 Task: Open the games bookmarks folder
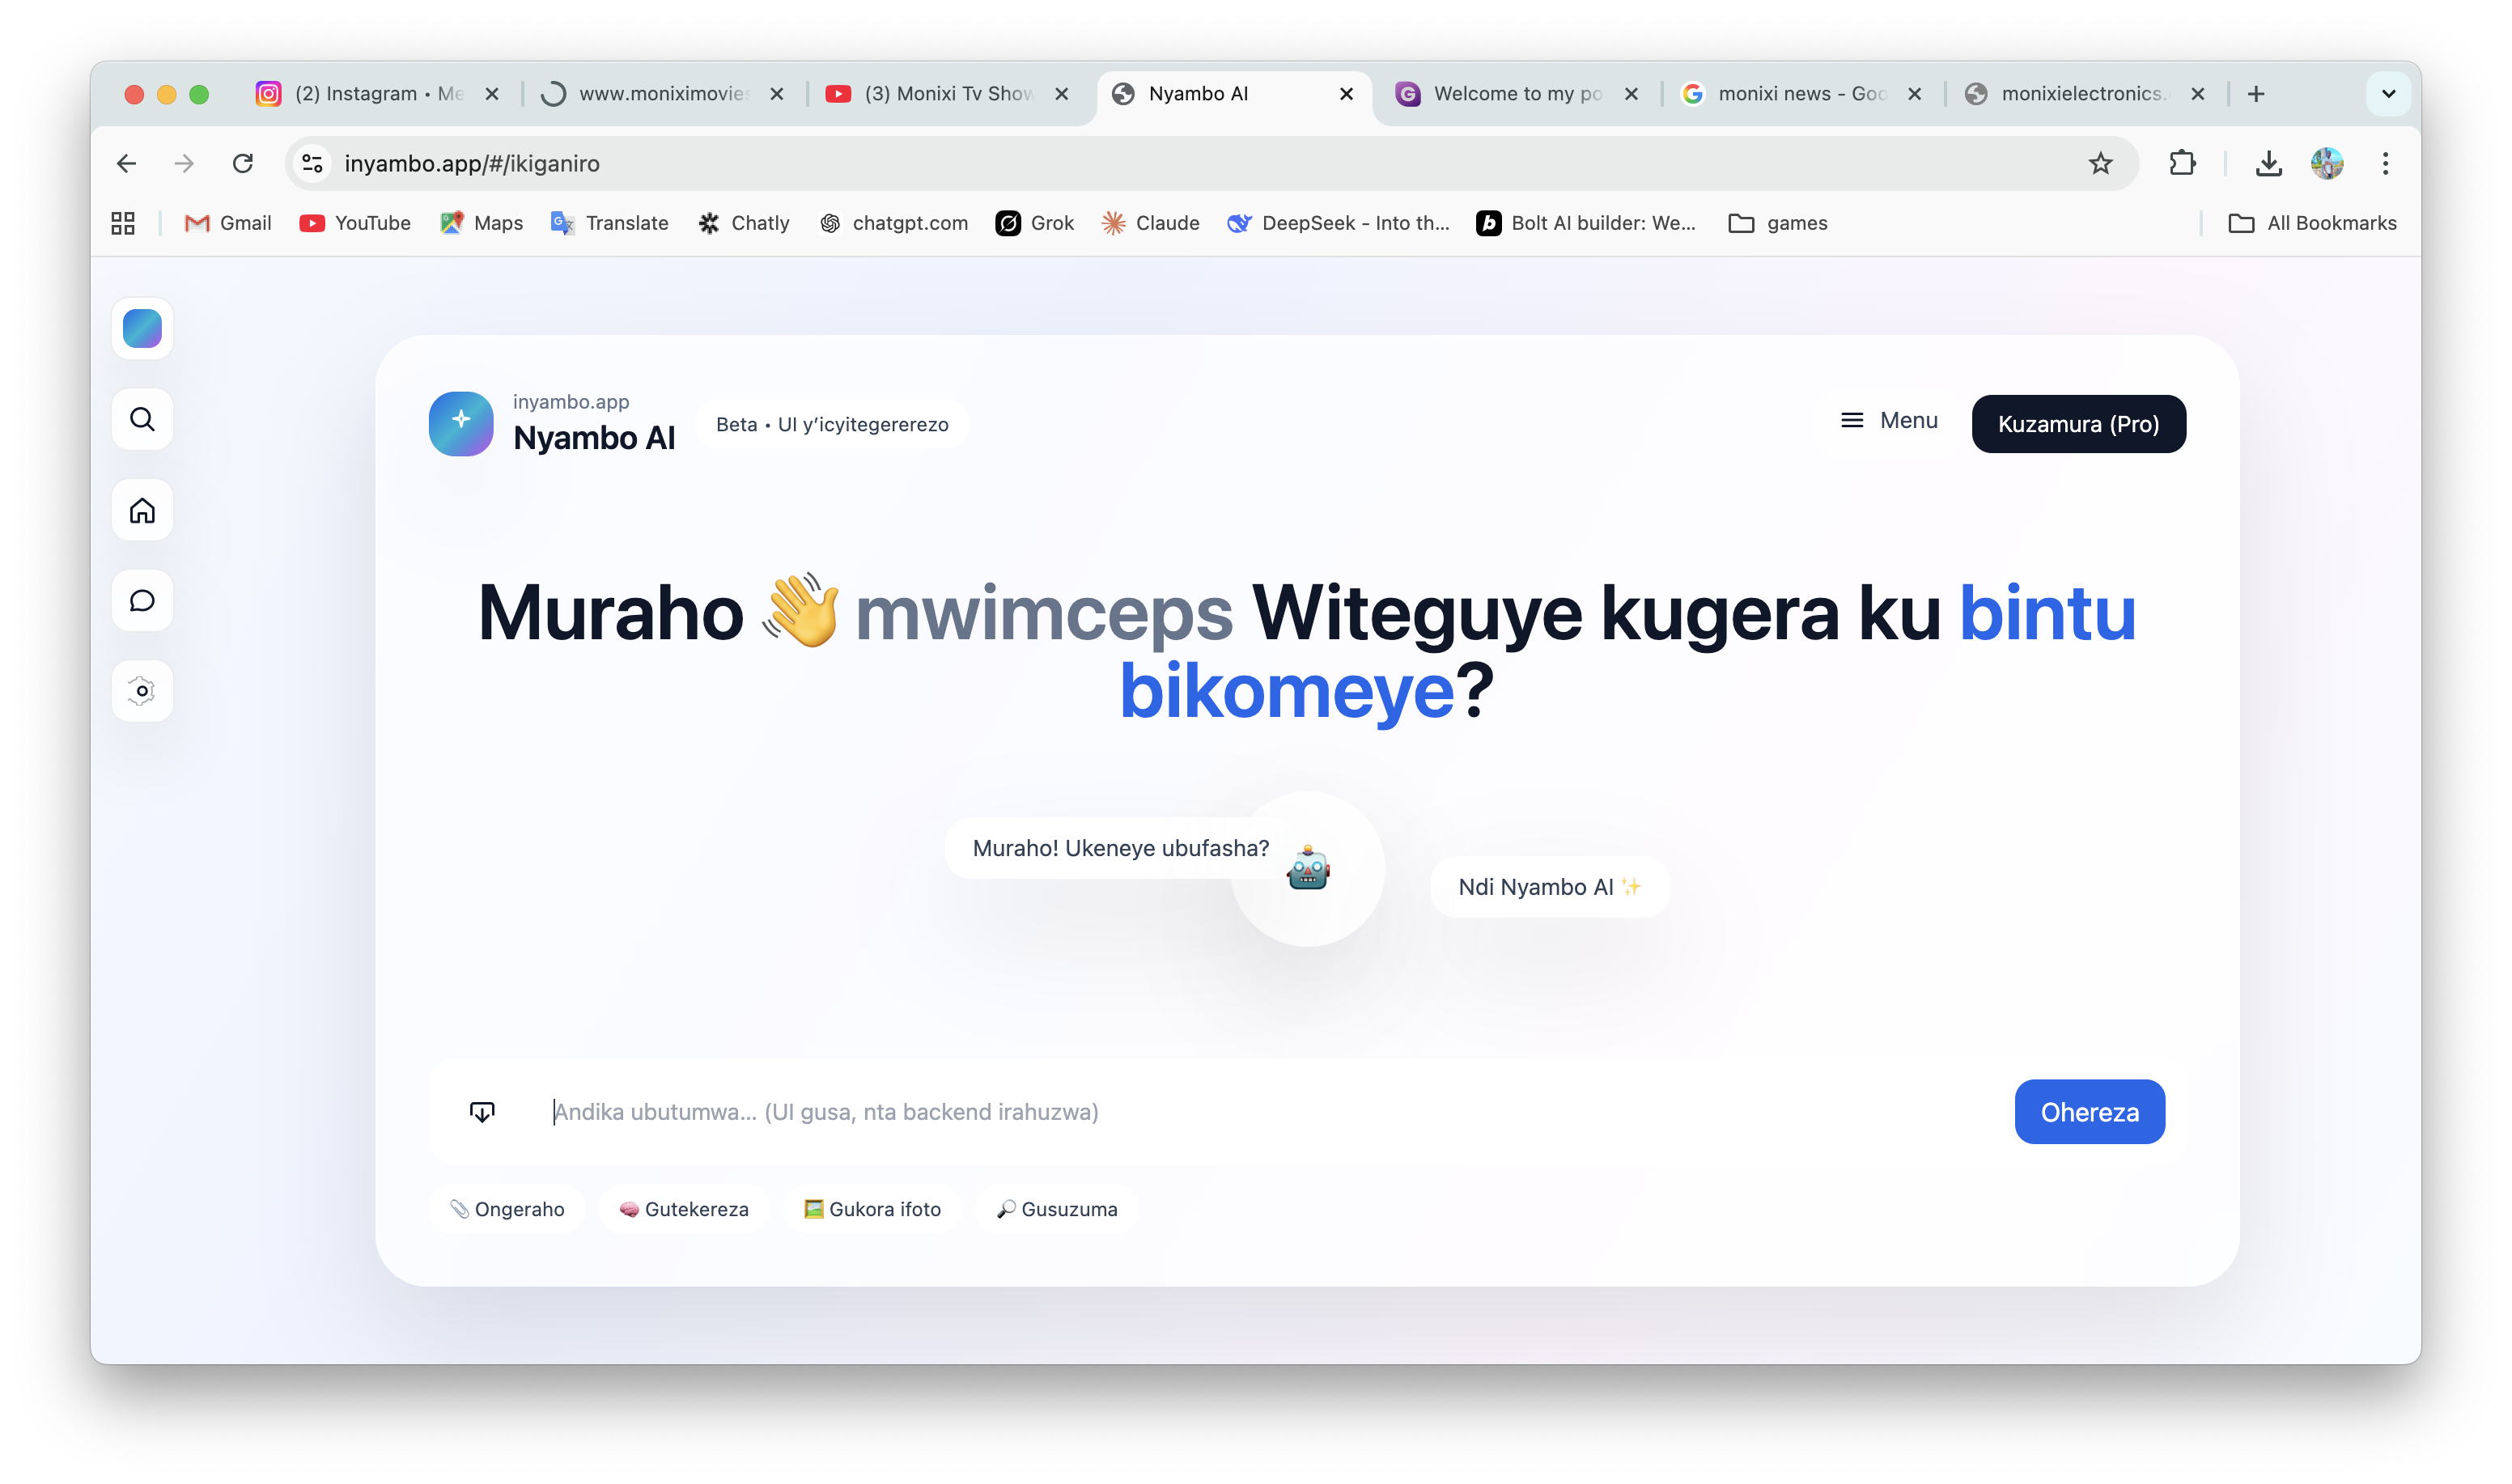click(x=1778, y=223)
